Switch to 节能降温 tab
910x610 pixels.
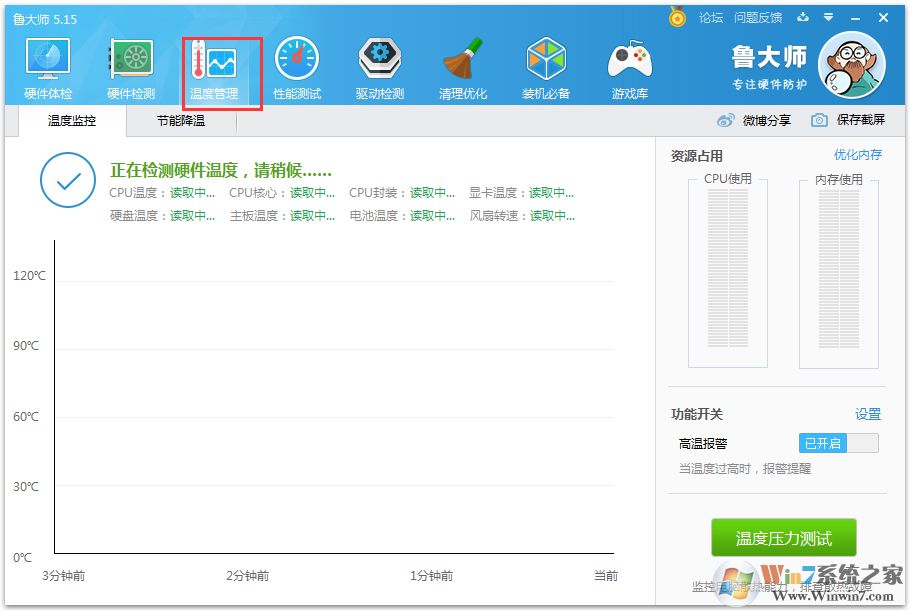(x=181, y=121)
